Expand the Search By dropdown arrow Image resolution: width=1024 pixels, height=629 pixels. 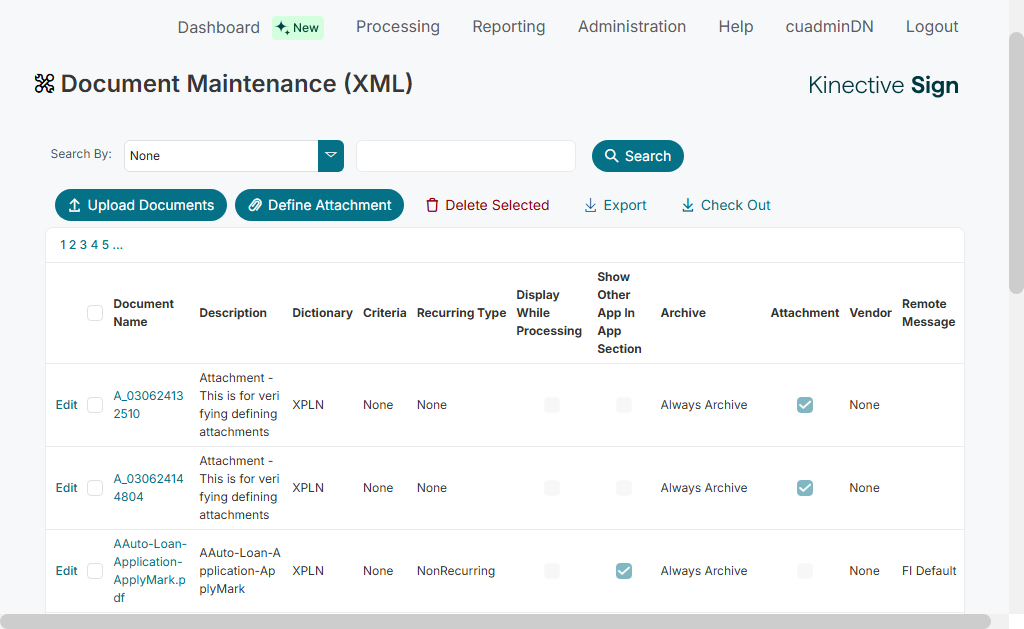[331, 156]
